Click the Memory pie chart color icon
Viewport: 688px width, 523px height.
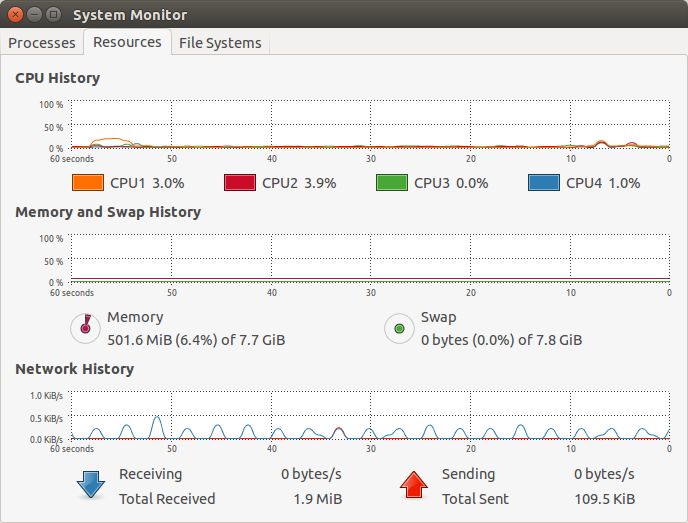pos(86,328)
